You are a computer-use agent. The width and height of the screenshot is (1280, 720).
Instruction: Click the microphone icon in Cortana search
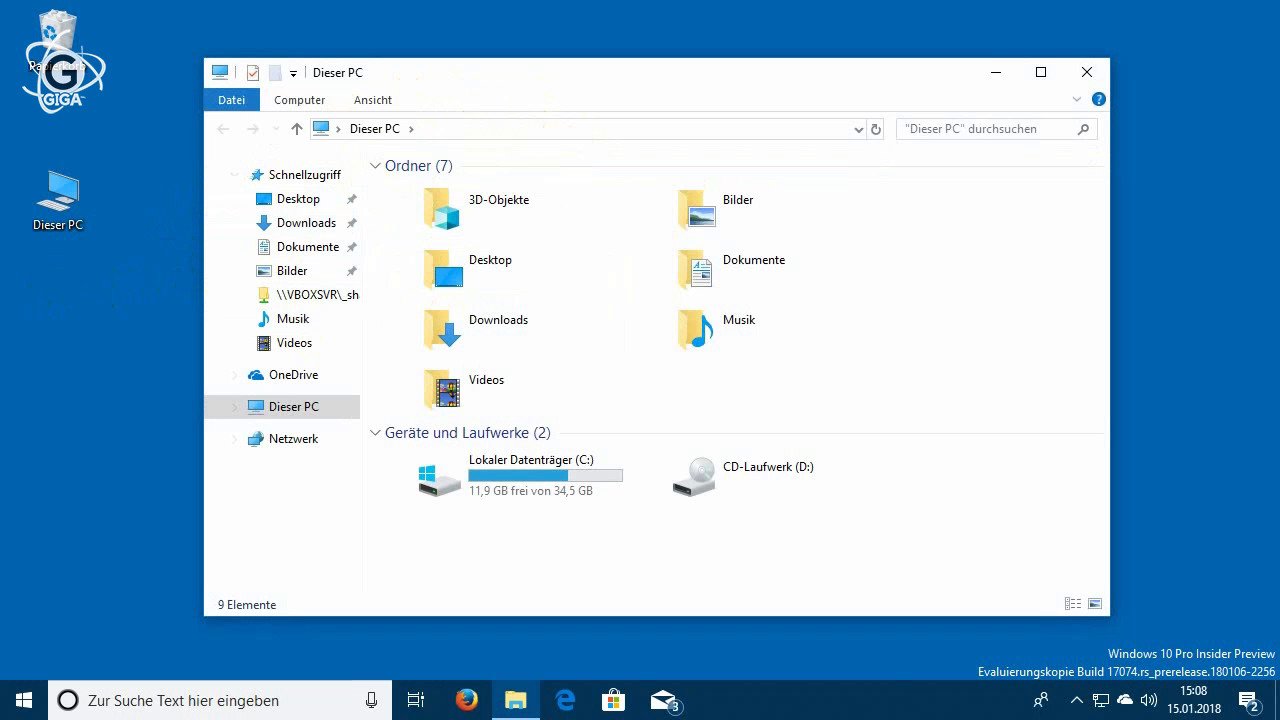pyautogui.click(x=371, y=700)
